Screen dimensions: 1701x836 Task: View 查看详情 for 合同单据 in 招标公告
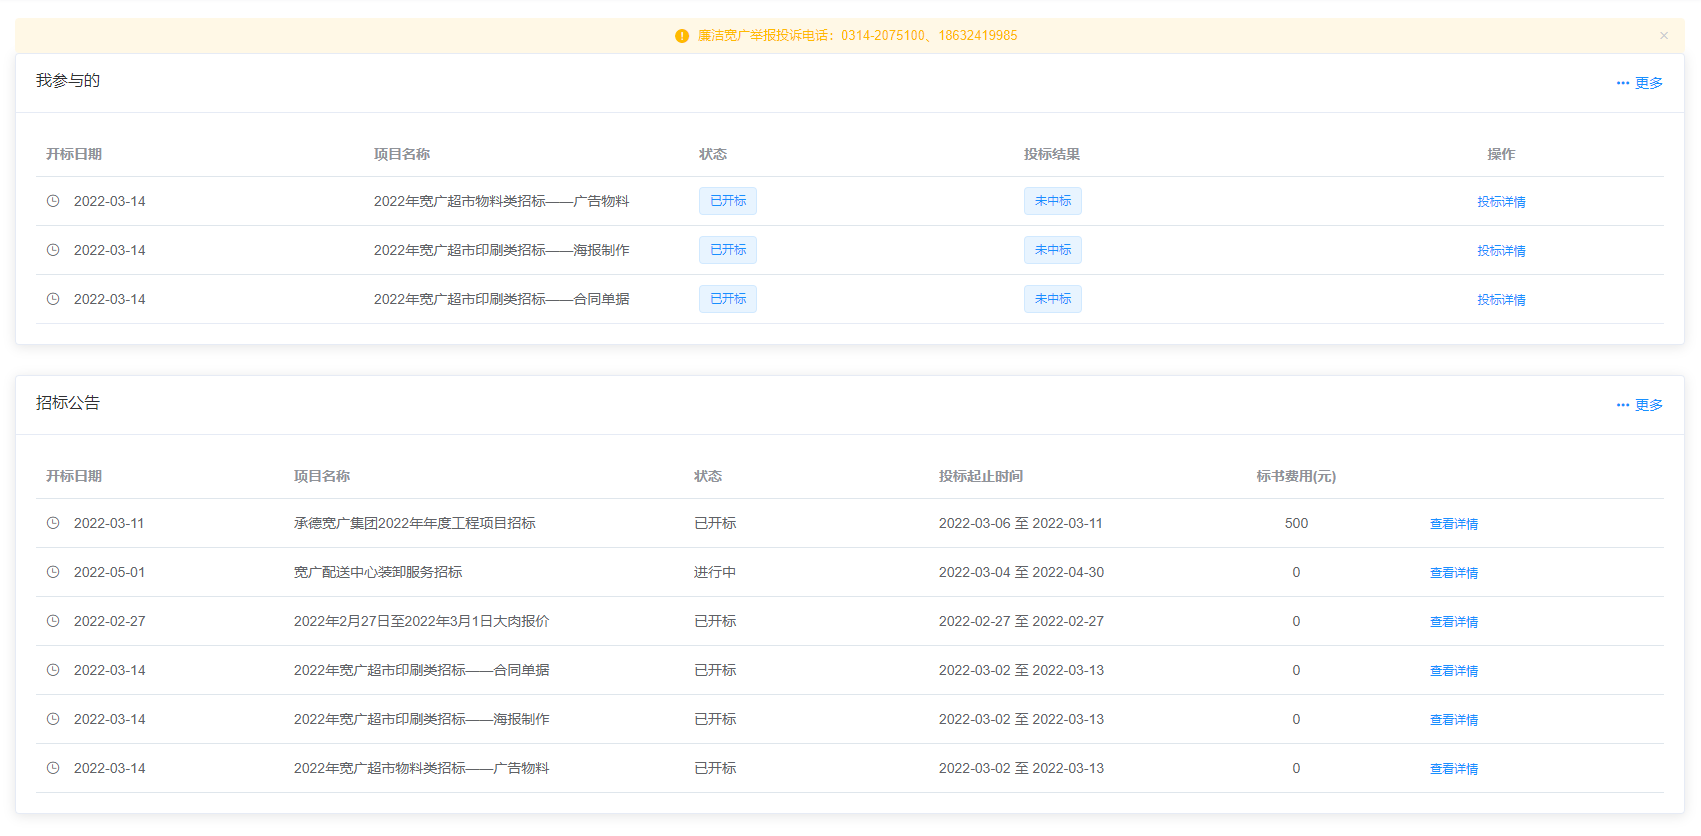[1454, 671]
